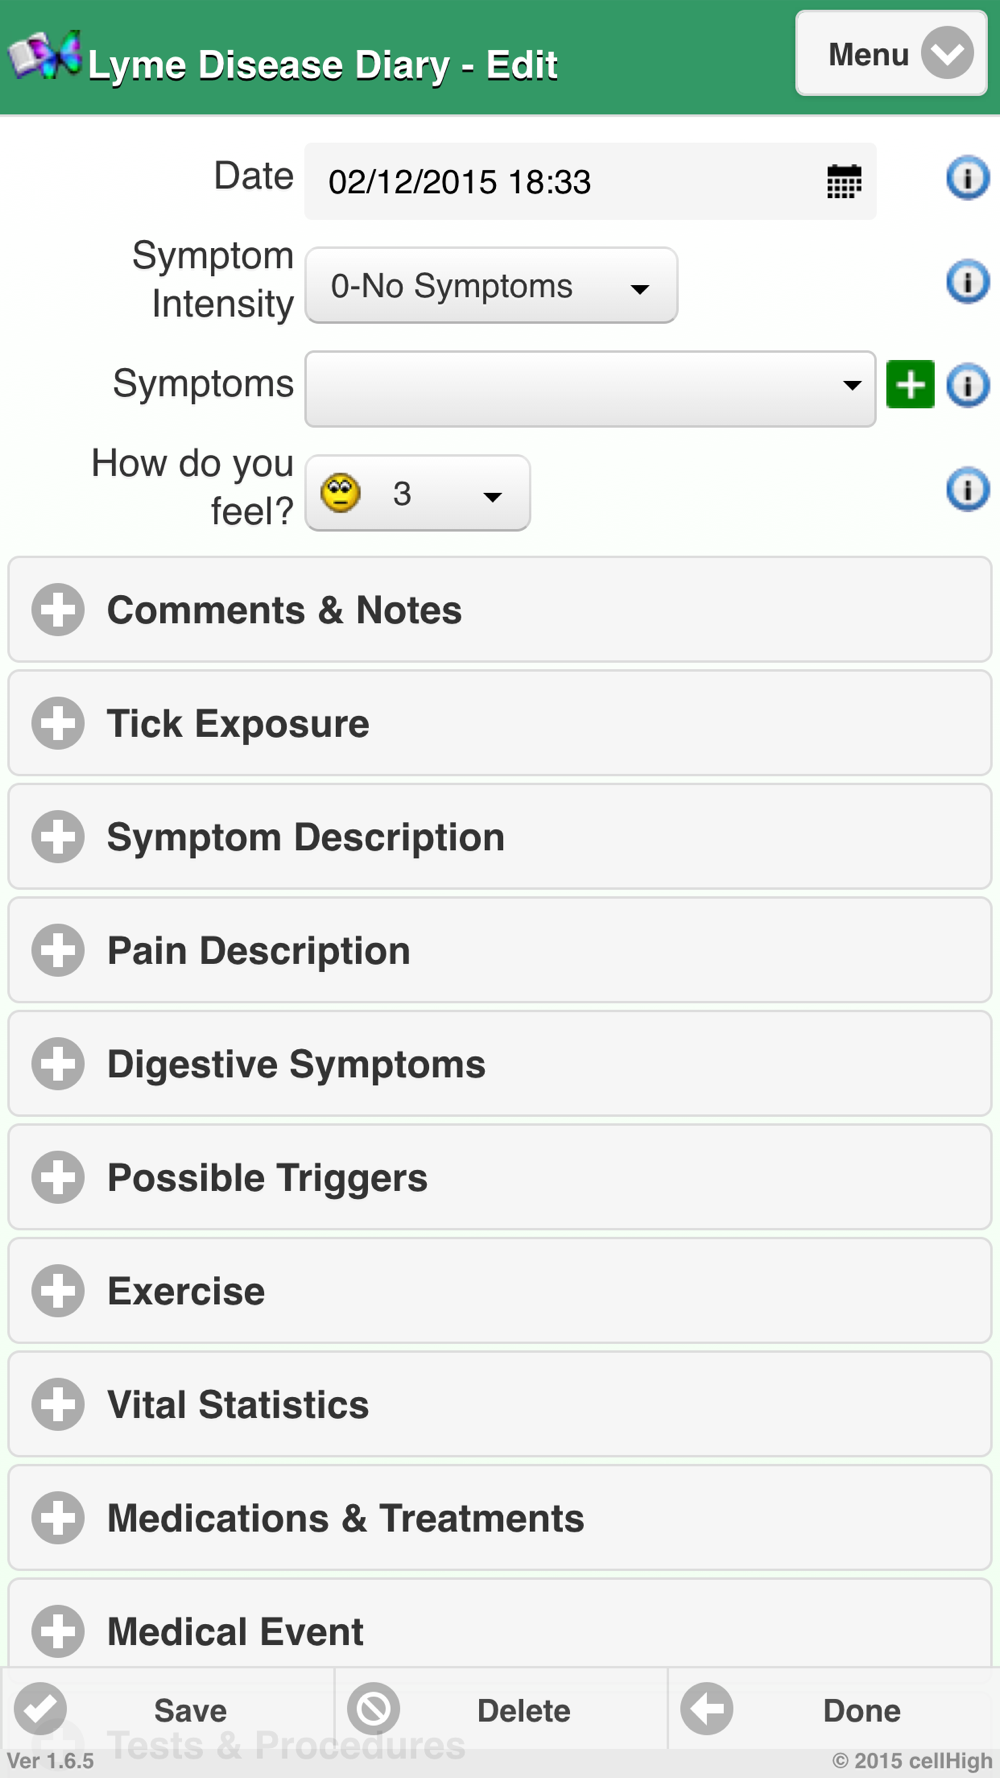Tap the info icon beside Symptom Intensity
1000x1778 pixels.
coord(967,282)
